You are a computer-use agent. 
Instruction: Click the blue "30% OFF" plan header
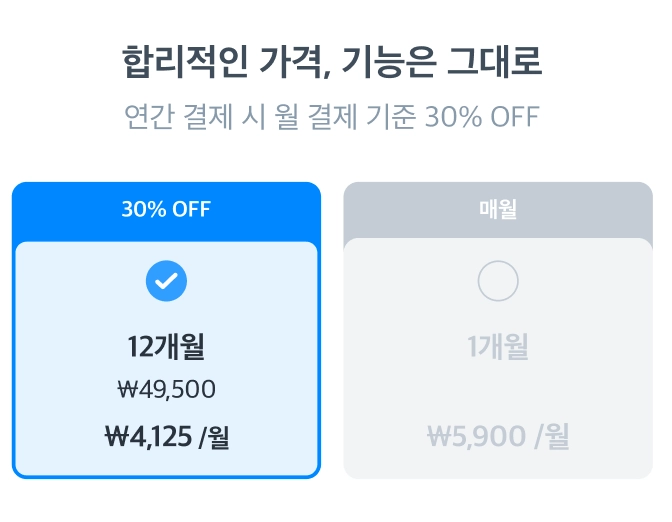166,210
